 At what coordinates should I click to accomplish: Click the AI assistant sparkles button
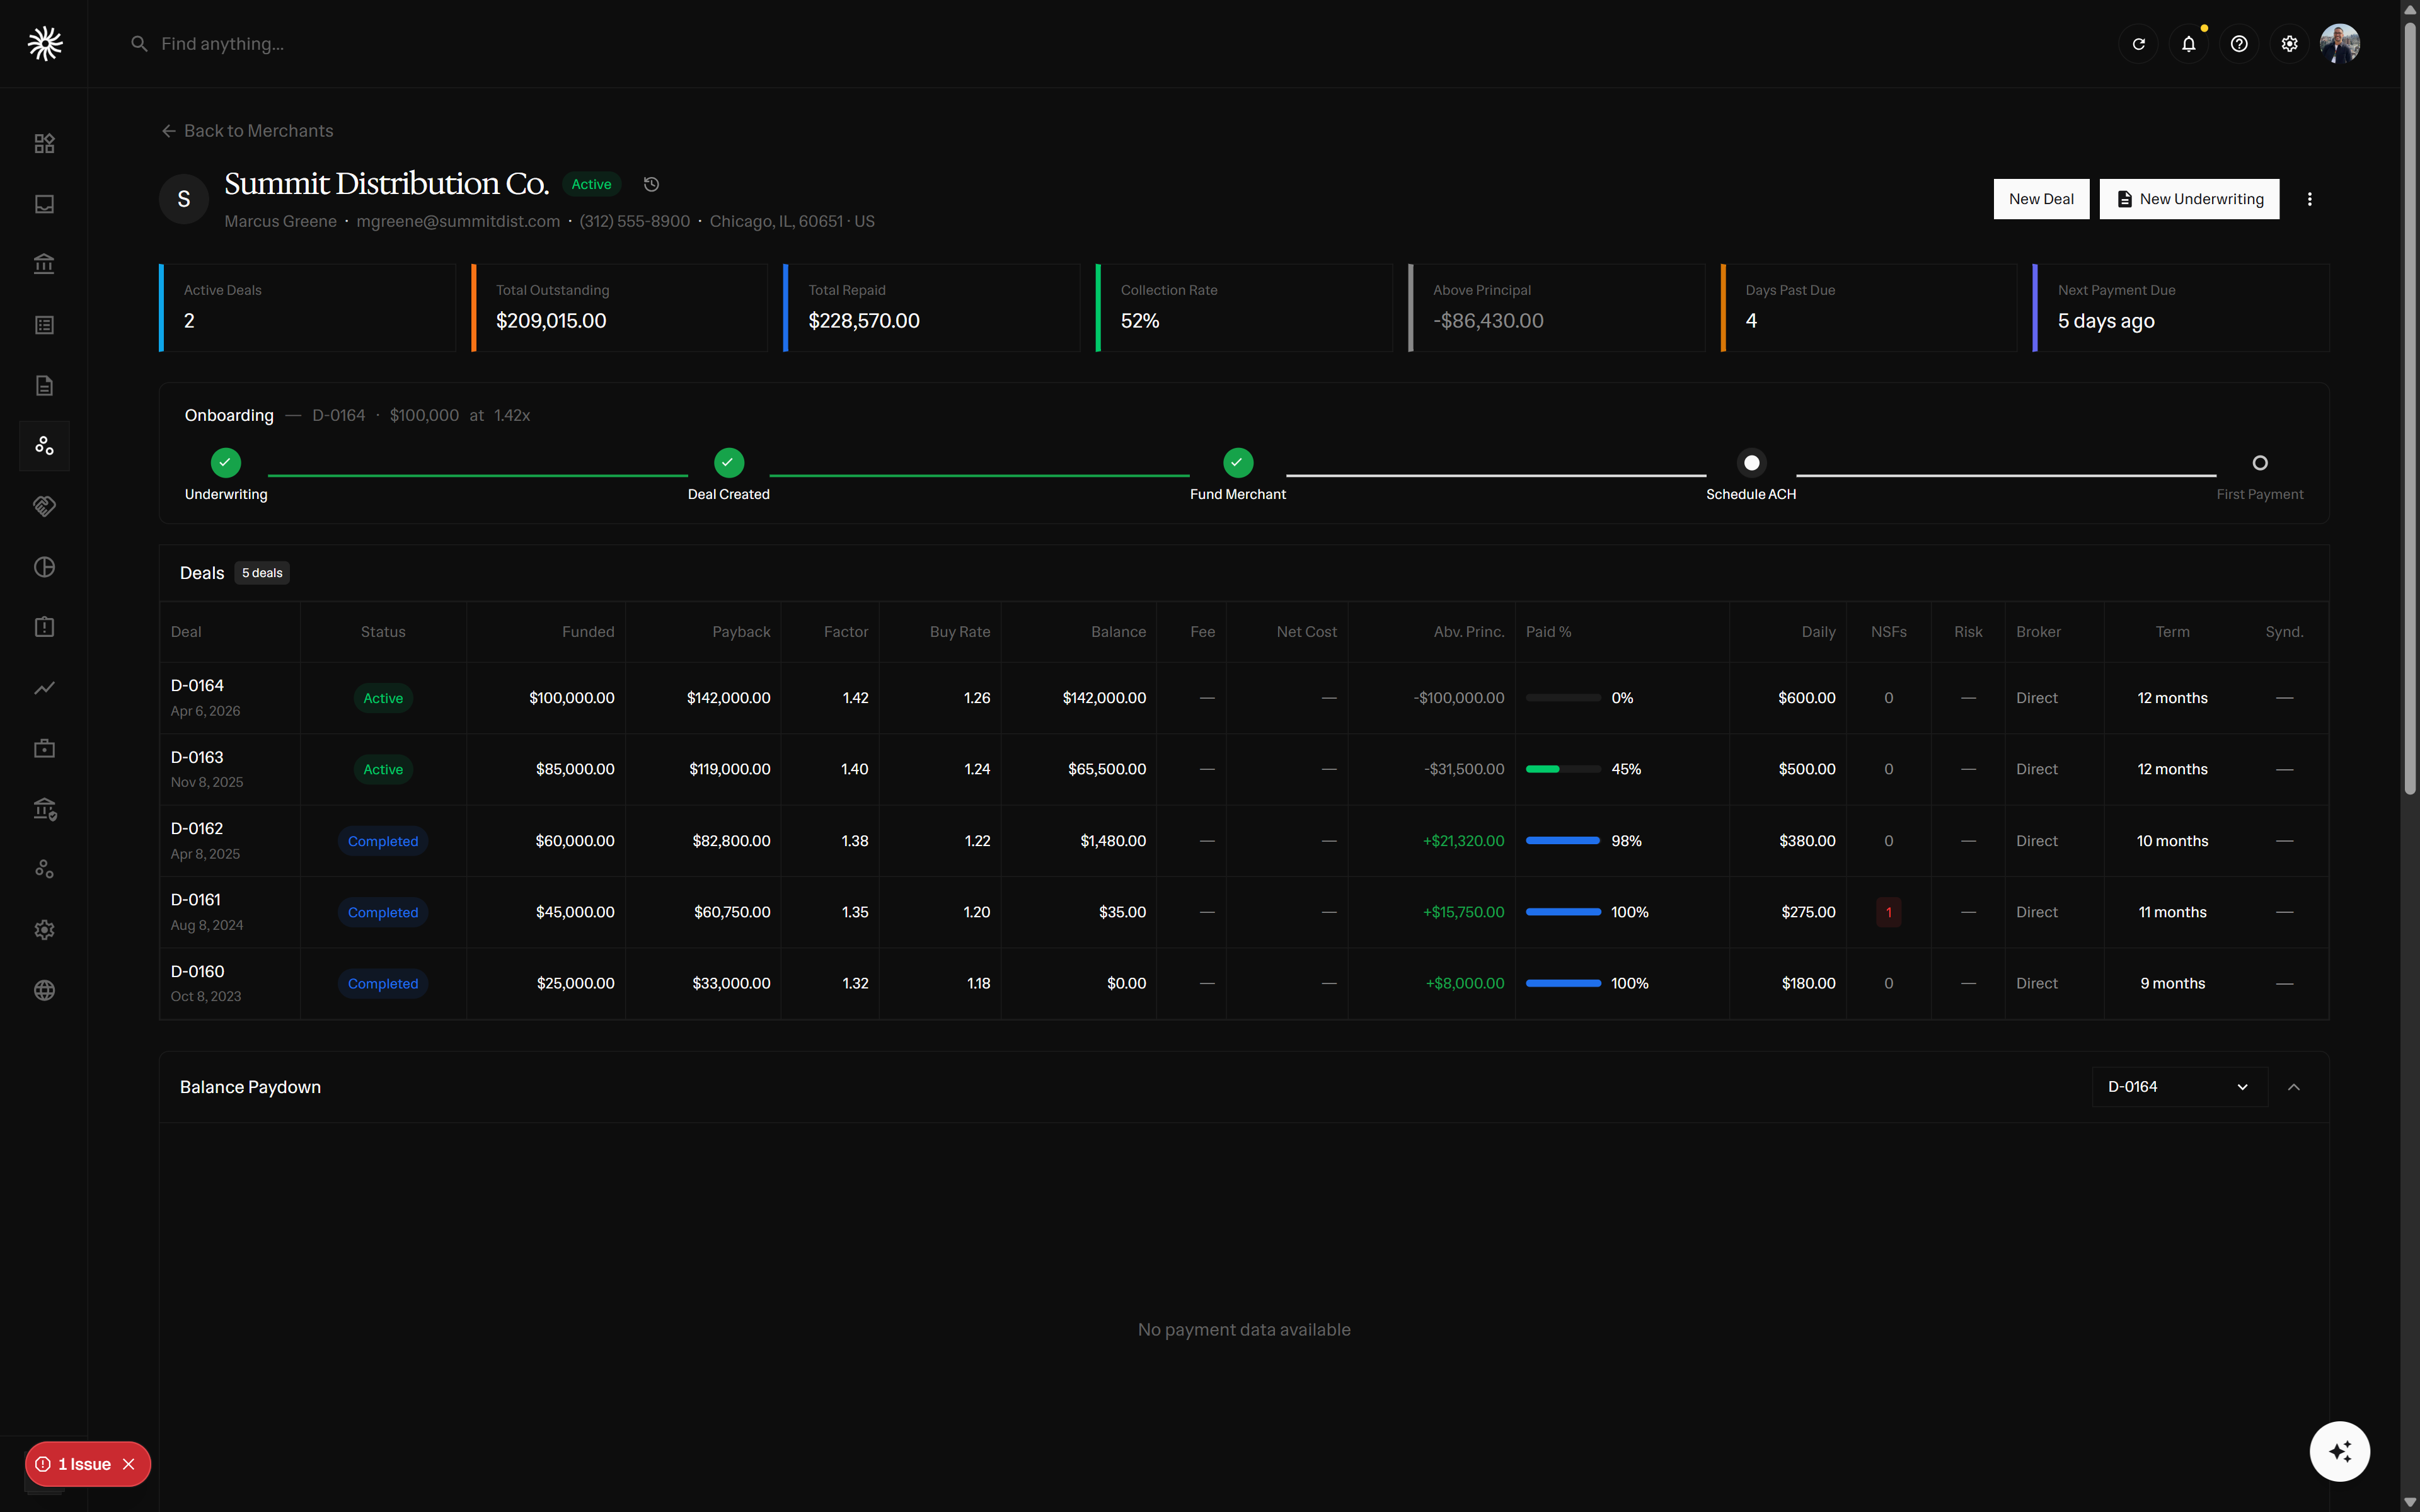2340,1451
